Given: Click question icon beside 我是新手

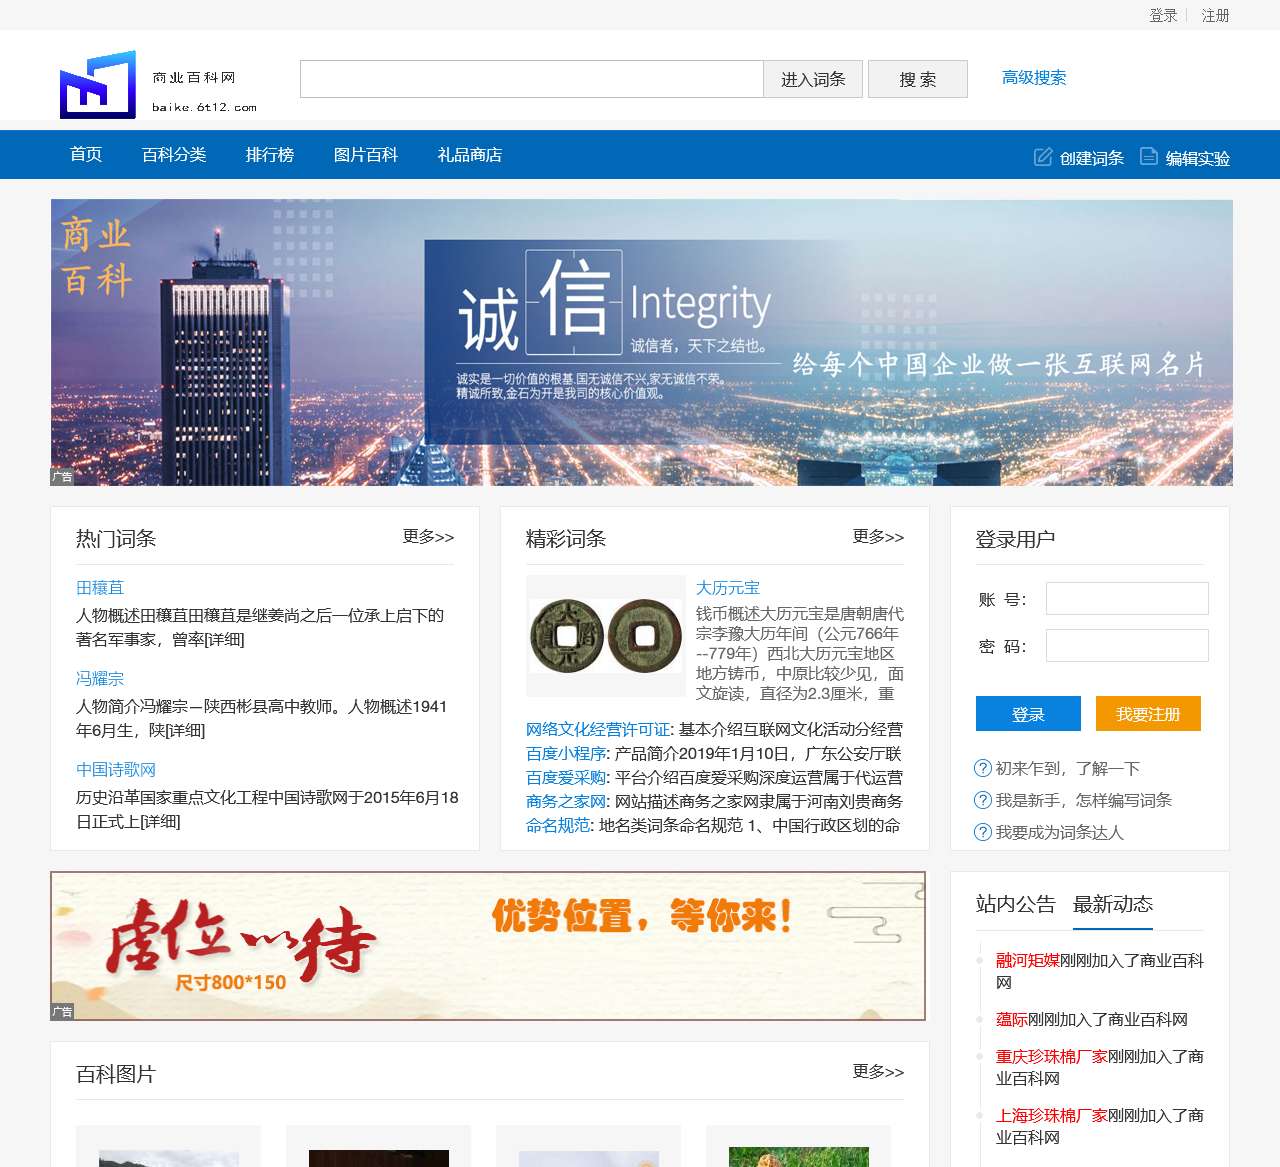Looking at the screenshot, I should [x=983, y=800].
